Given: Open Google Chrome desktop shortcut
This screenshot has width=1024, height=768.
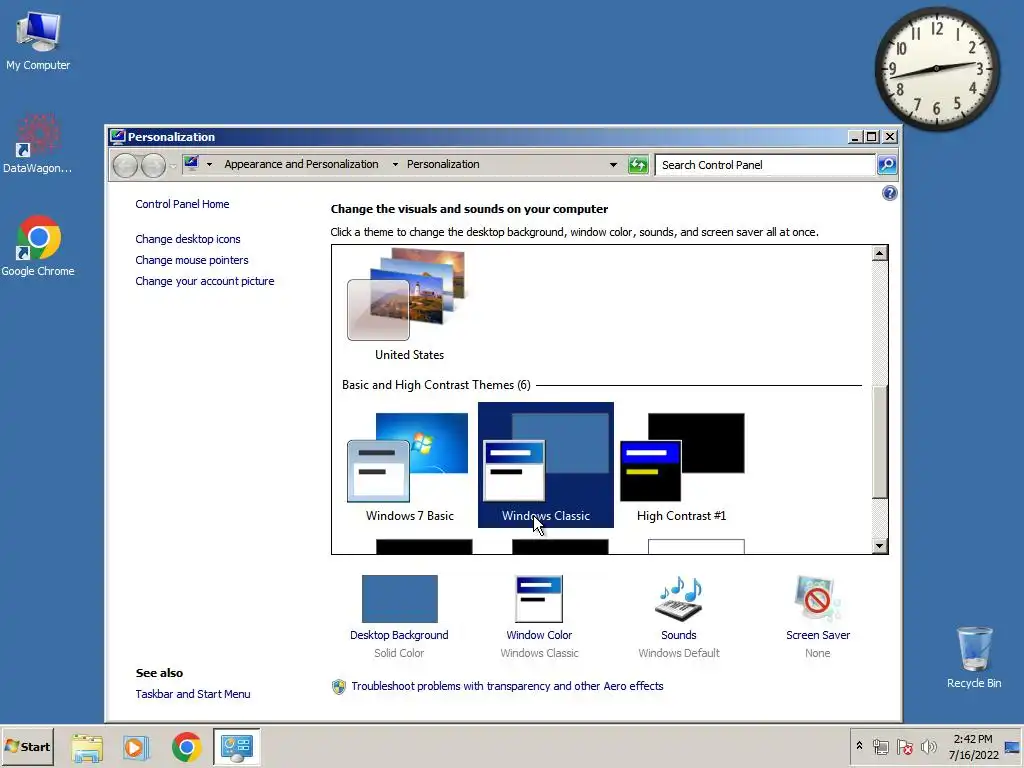Looking at the screenshot, I should 38,247.
